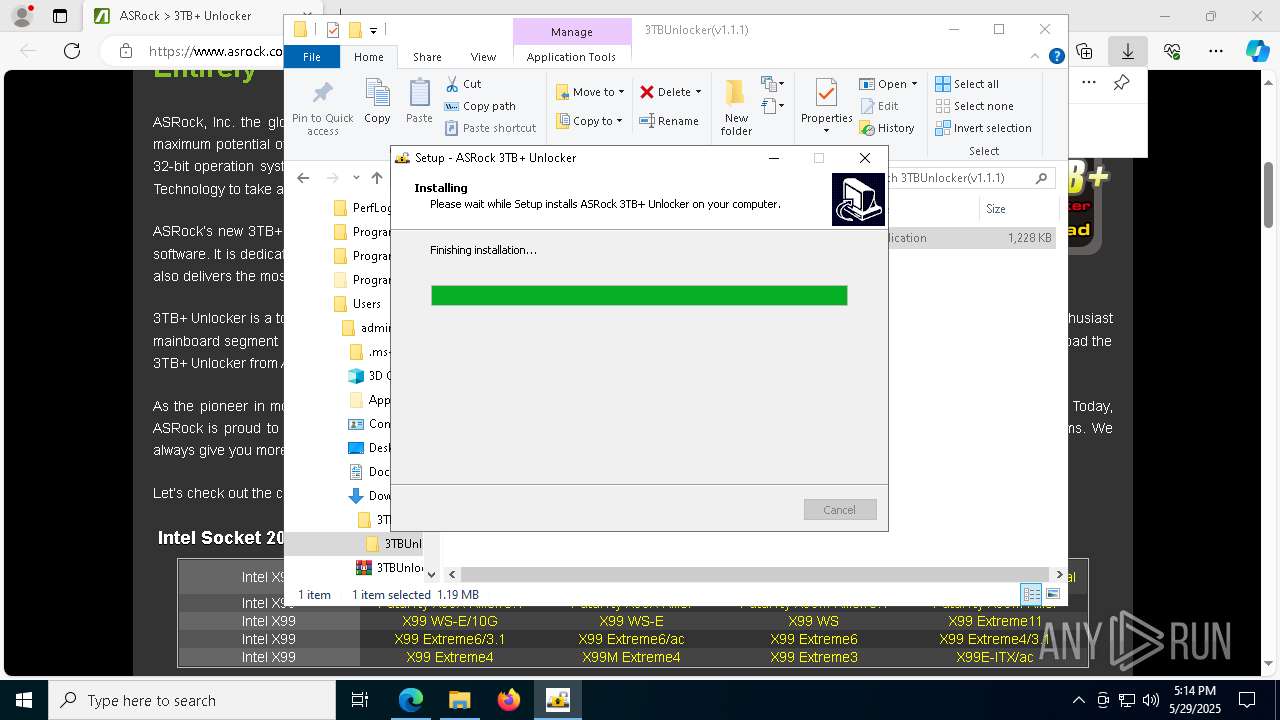
Task: Click X99M Extreme4 link
Action: tap(631, 657)
